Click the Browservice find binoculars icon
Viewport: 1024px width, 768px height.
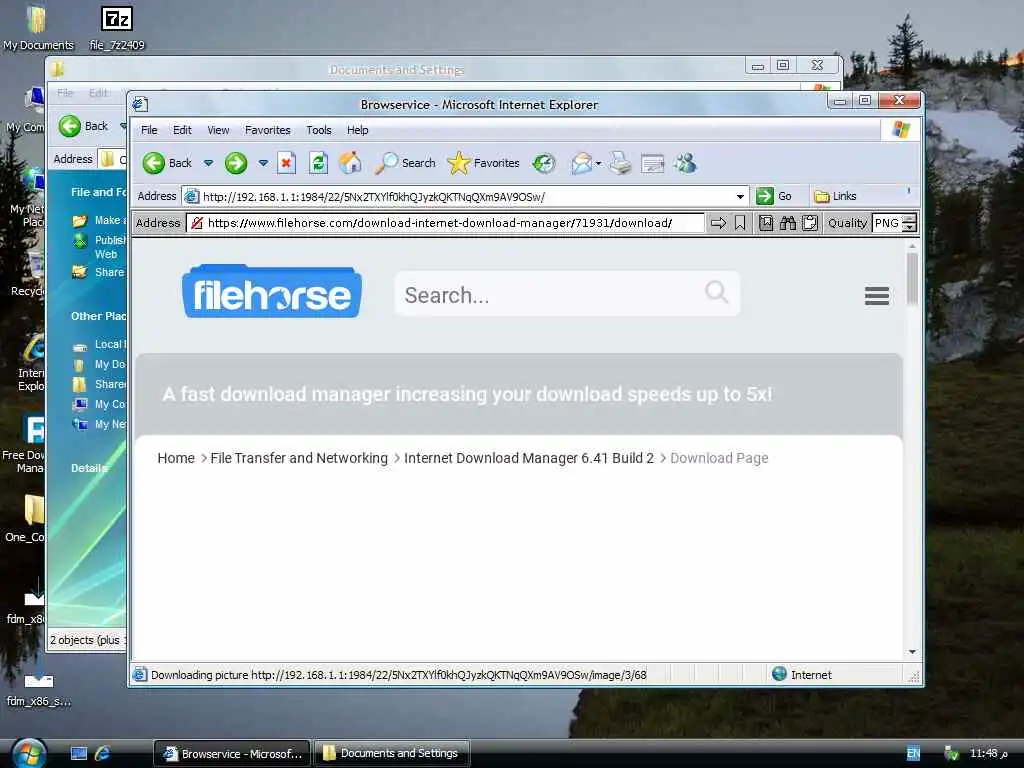(x=788, y=223)
